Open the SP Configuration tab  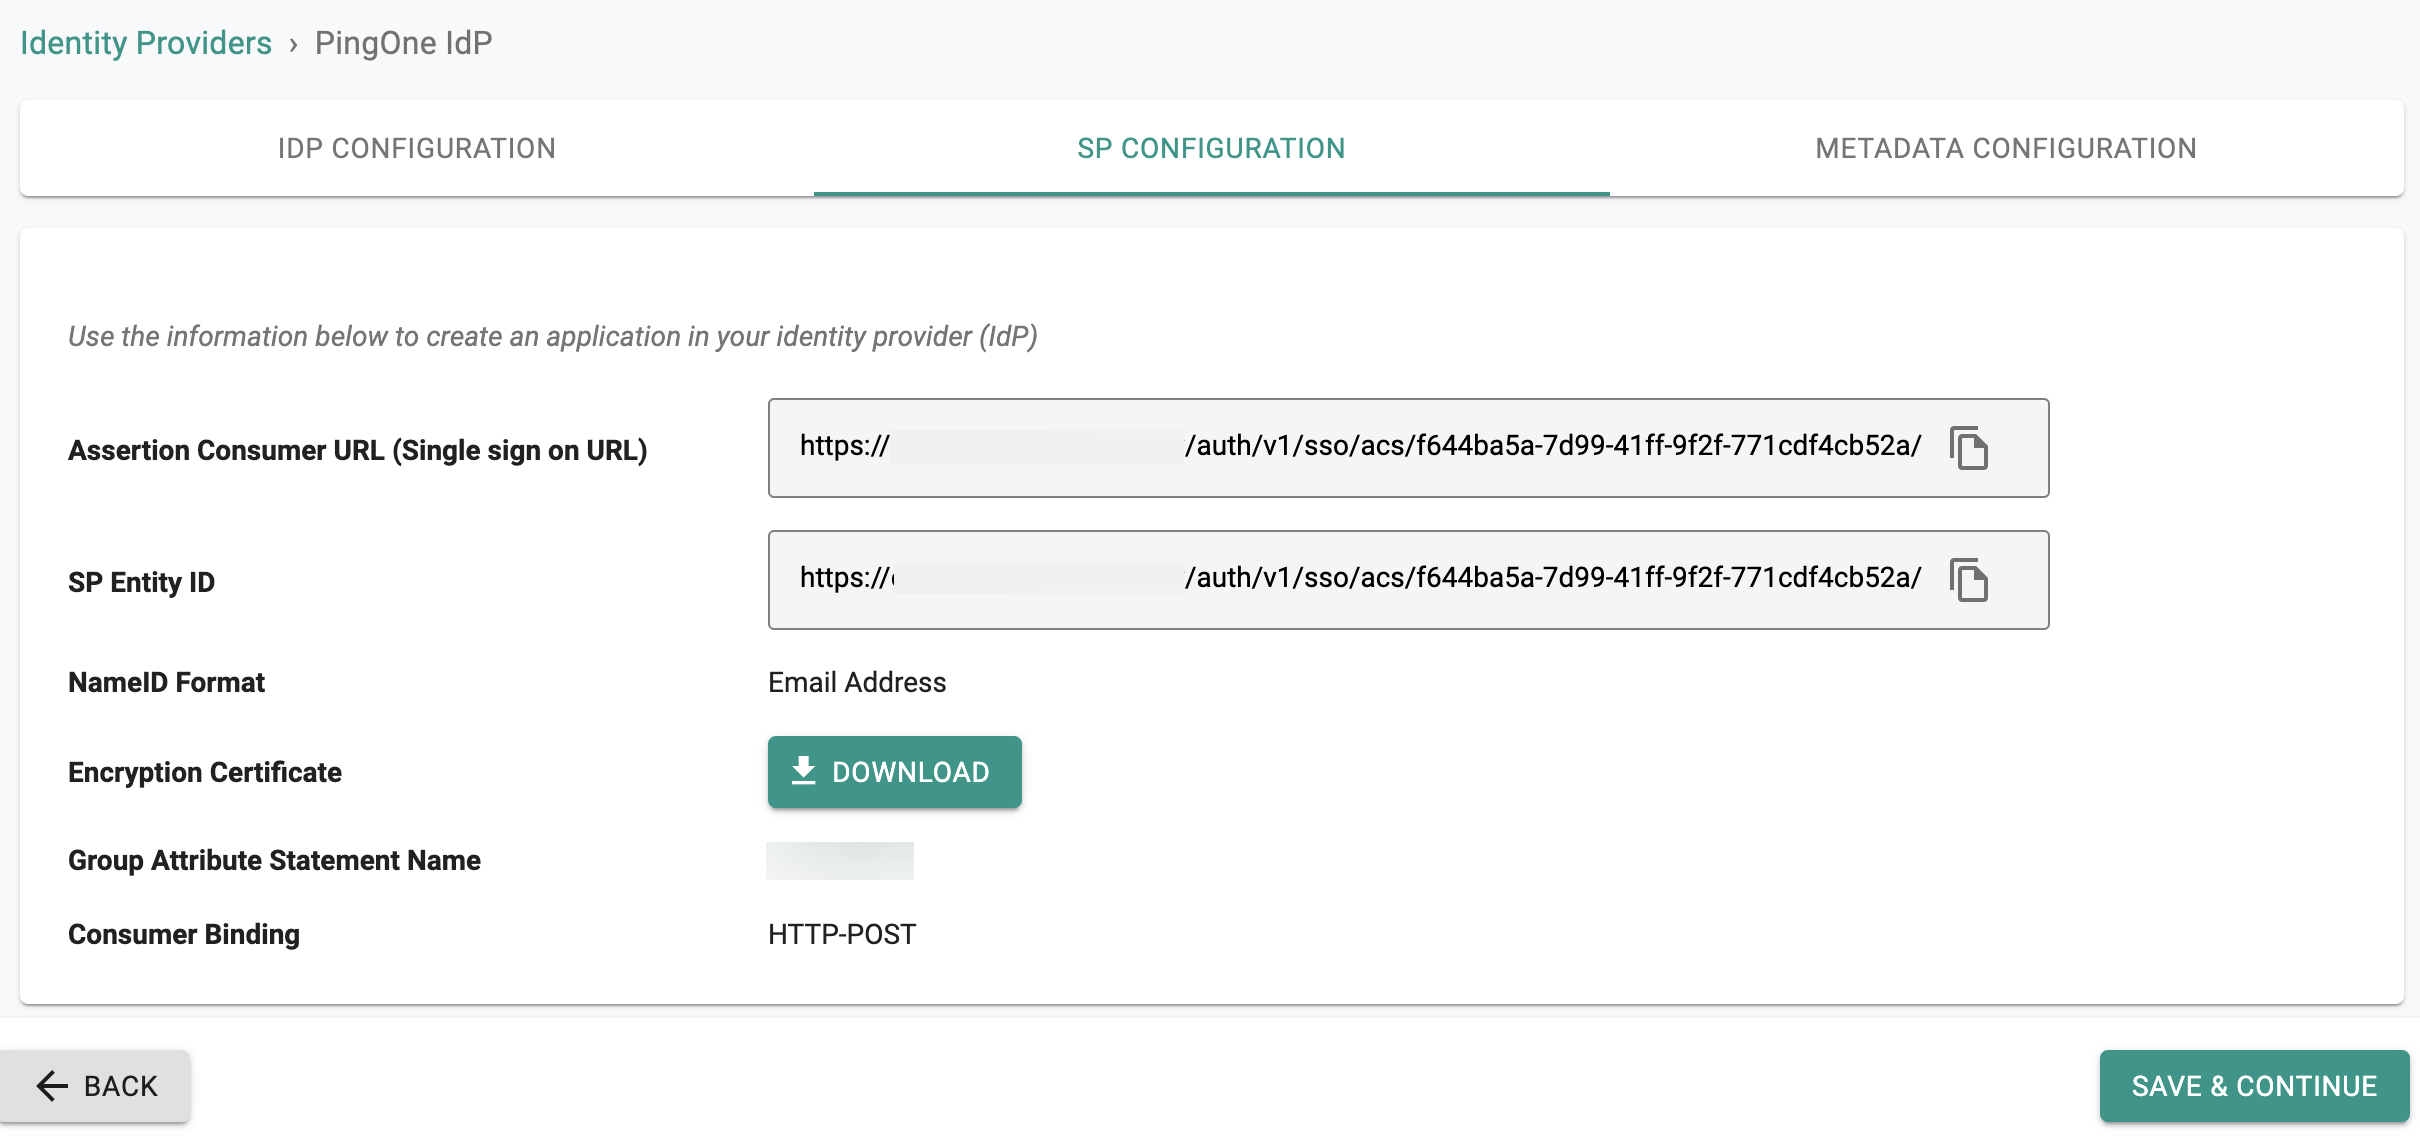tap(1211, 148)
